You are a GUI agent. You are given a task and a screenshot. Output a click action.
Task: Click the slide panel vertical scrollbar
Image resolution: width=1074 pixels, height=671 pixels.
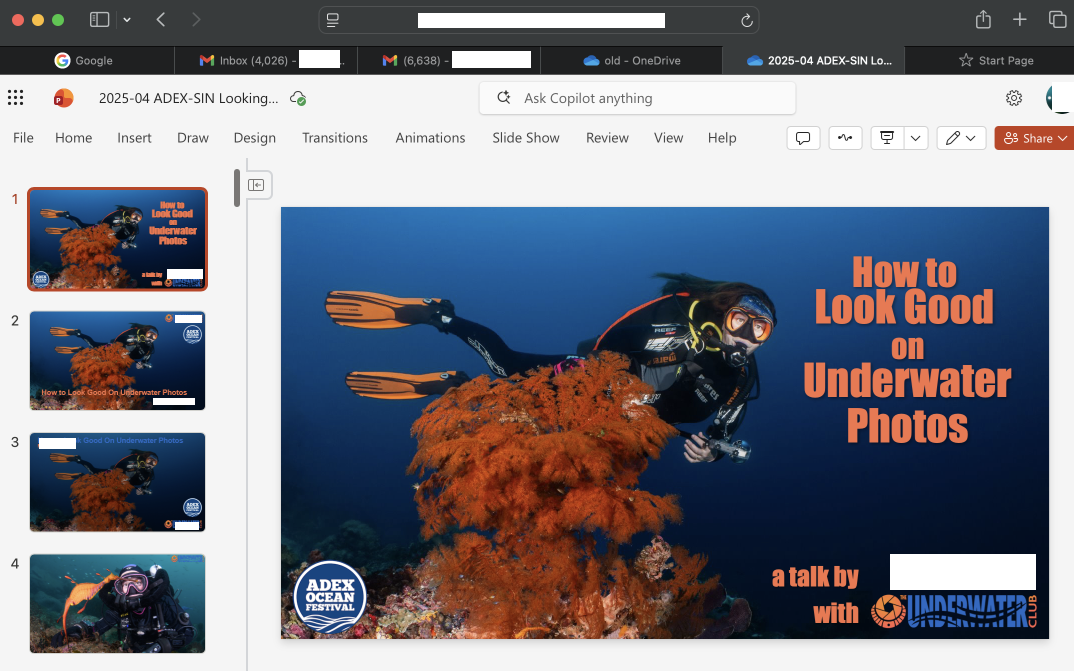(237, 188)
